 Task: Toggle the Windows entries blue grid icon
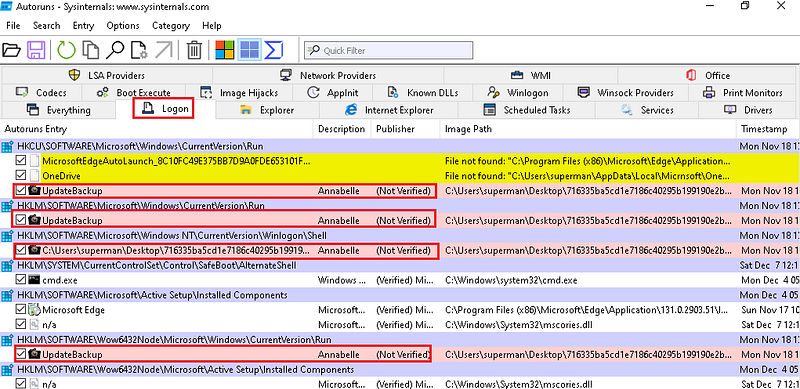(249, 50)
